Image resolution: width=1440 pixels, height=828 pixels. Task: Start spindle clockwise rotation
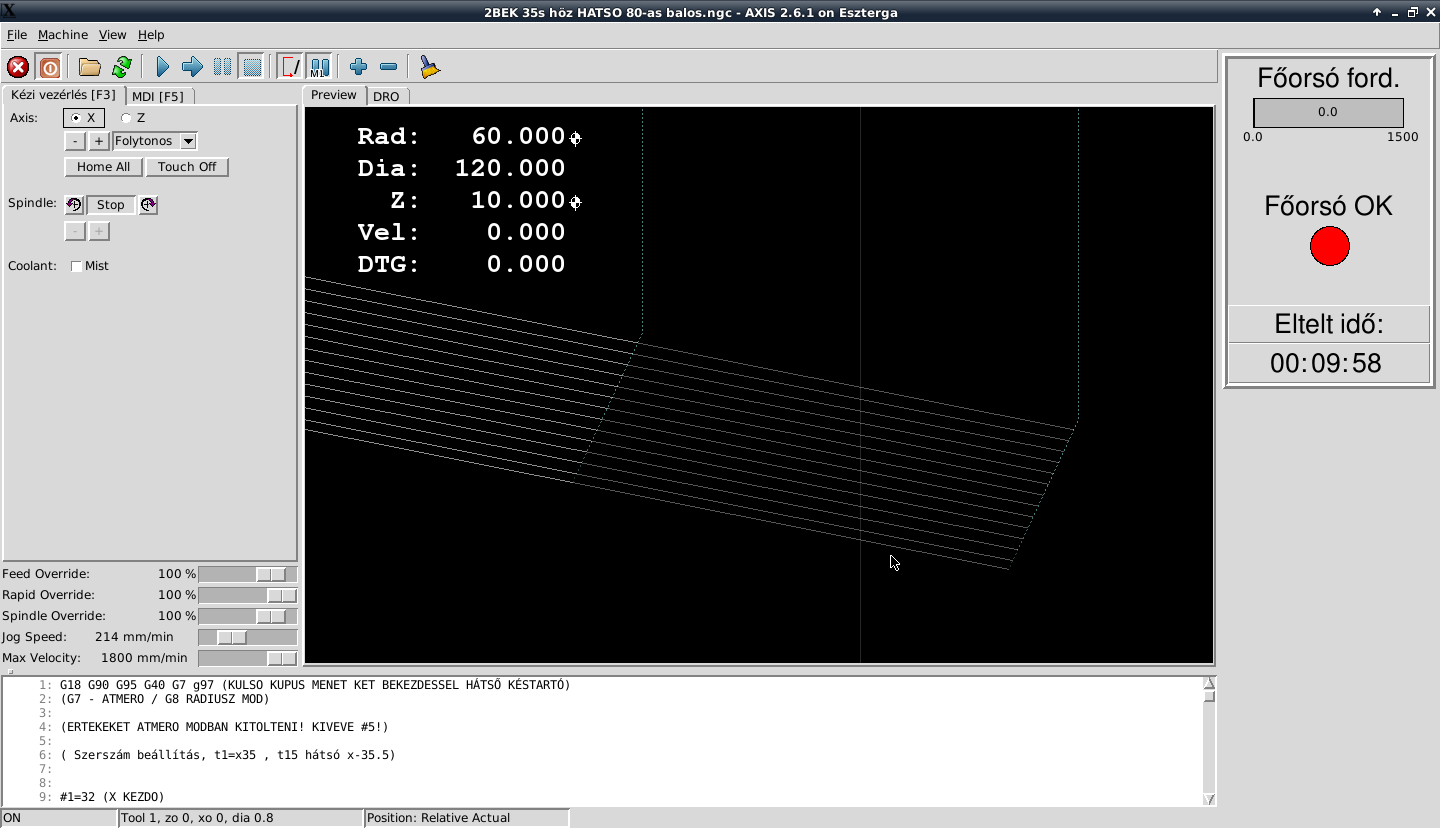pos(148,205)
